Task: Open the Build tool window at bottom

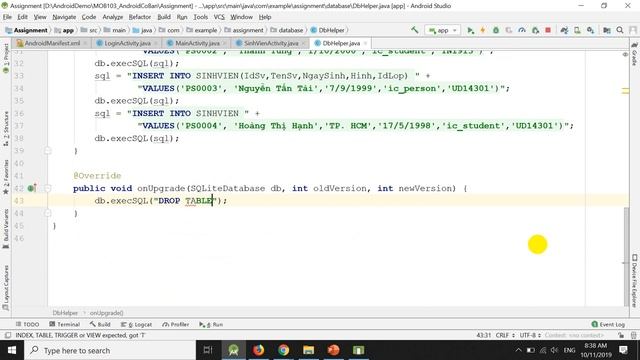Action: 100,324
